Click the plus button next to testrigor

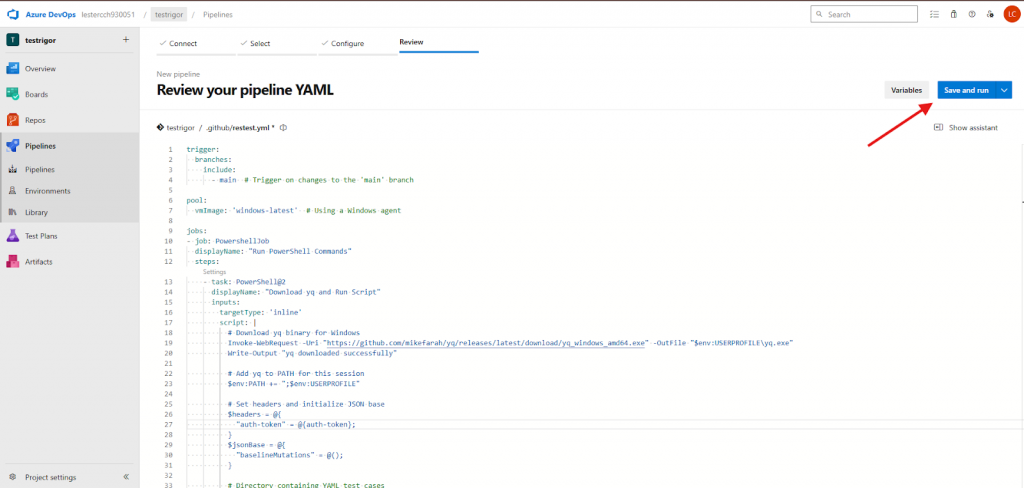pyautogui.click(x=126, y=39)
